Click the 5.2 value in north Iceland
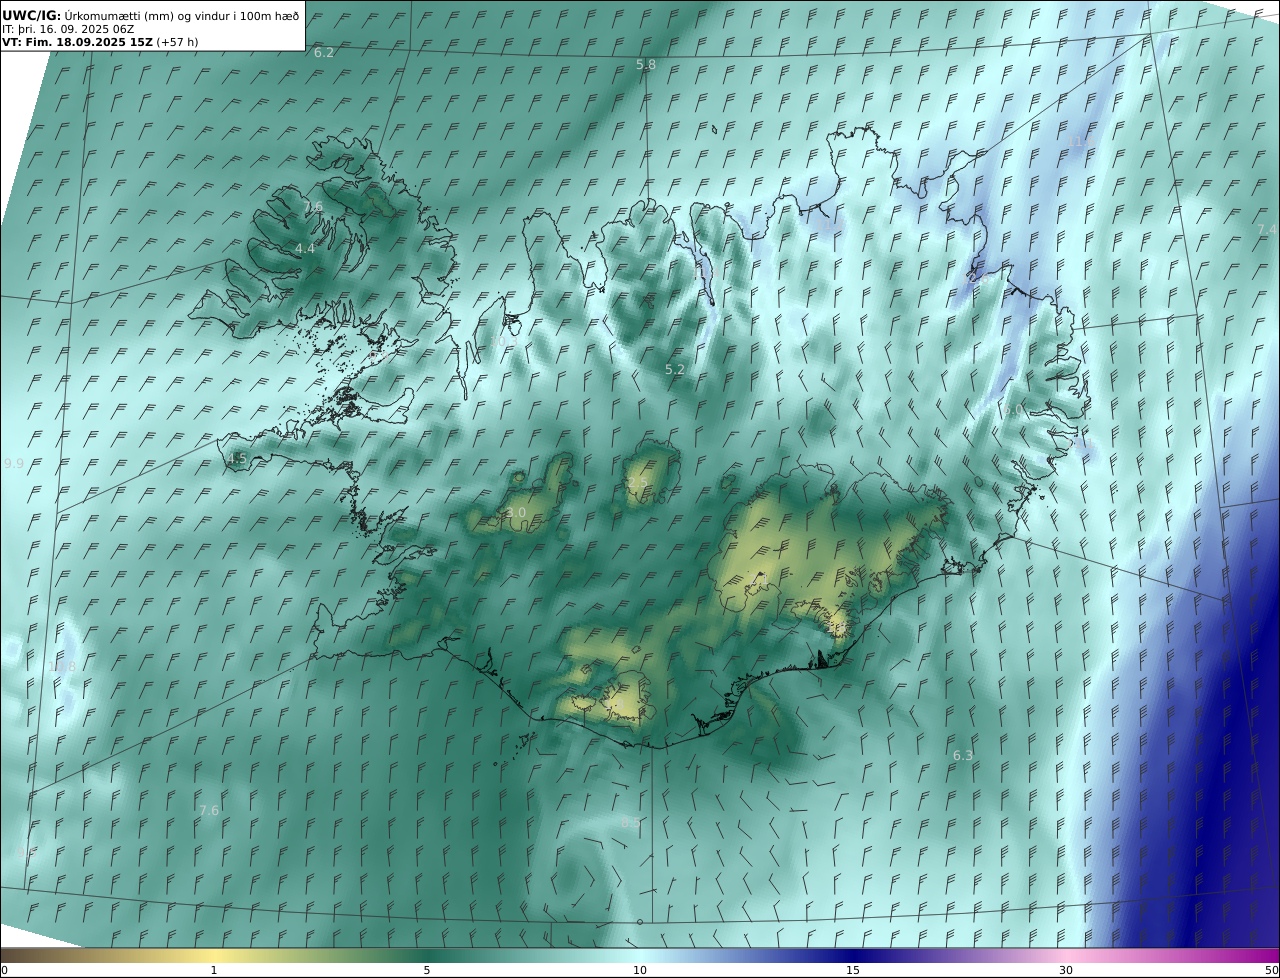The image size is (1280, 978). point(675,369)
